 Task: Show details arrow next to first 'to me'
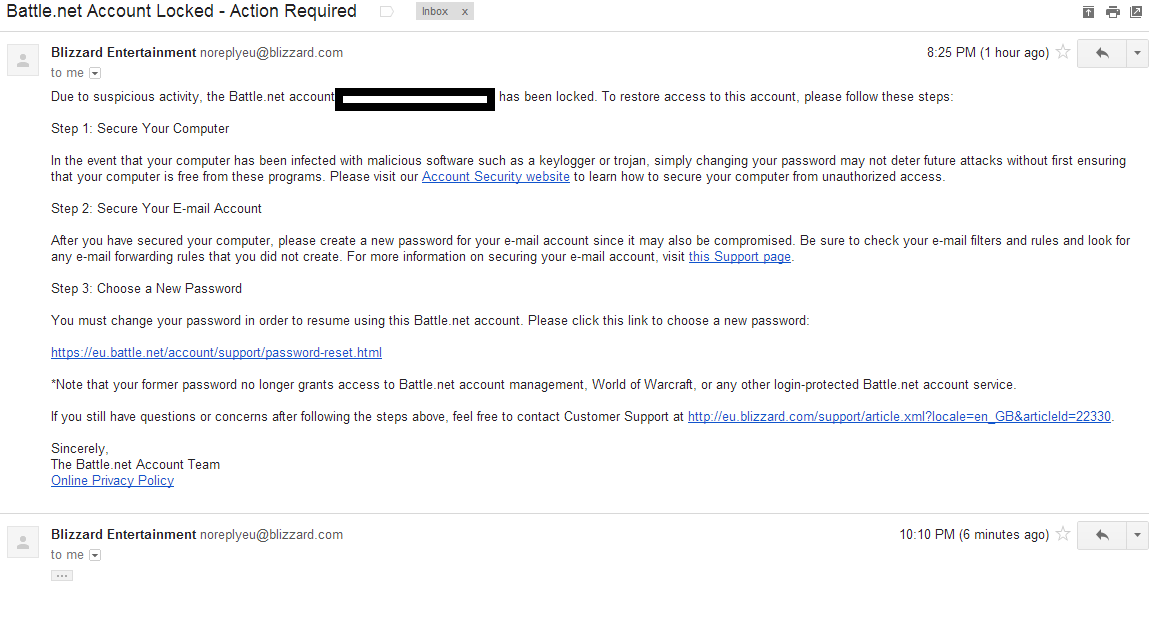95,73
